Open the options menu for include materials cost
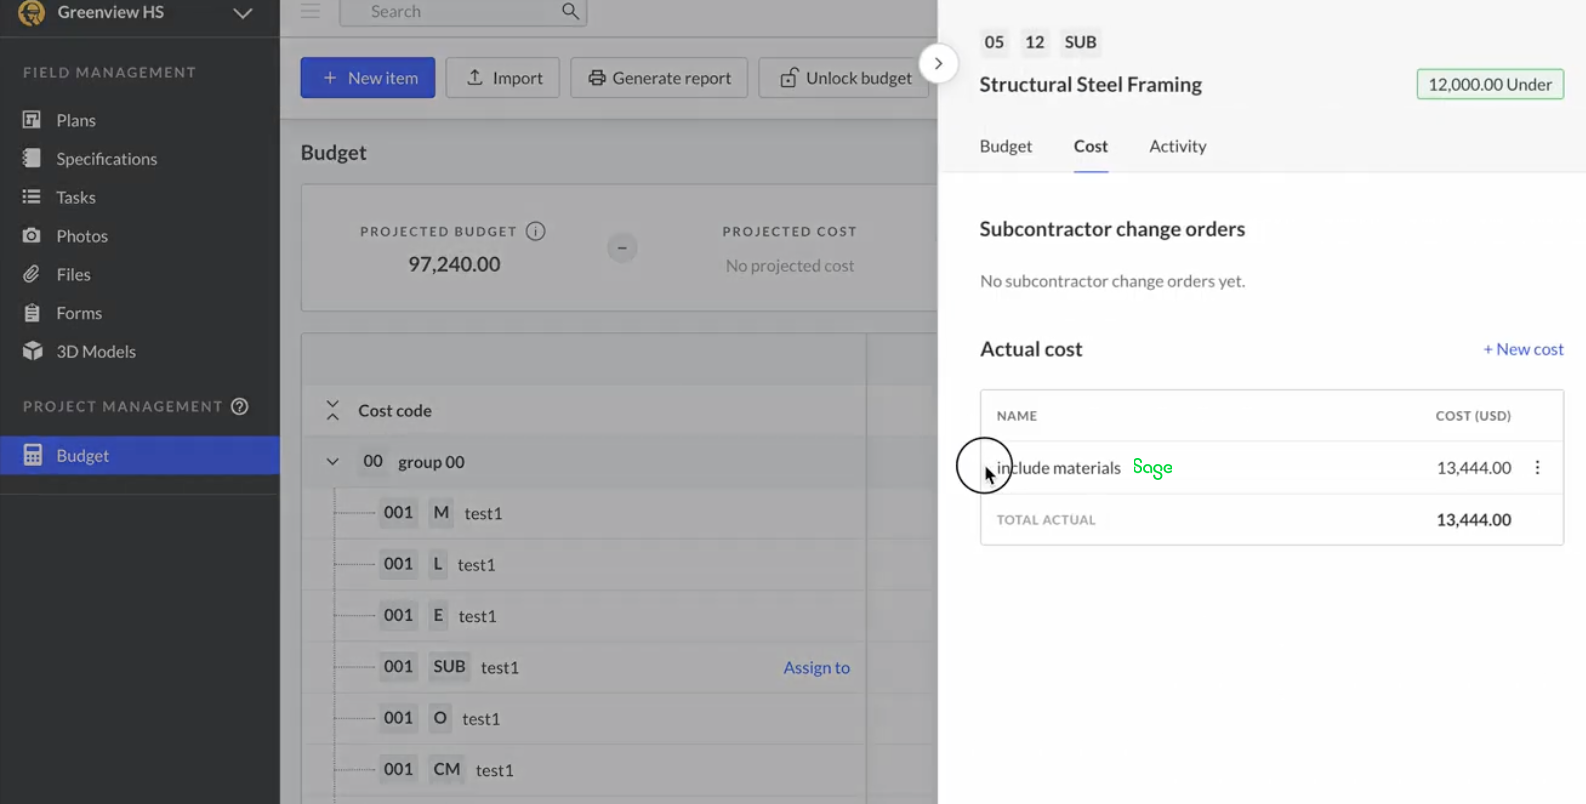 1537,468
